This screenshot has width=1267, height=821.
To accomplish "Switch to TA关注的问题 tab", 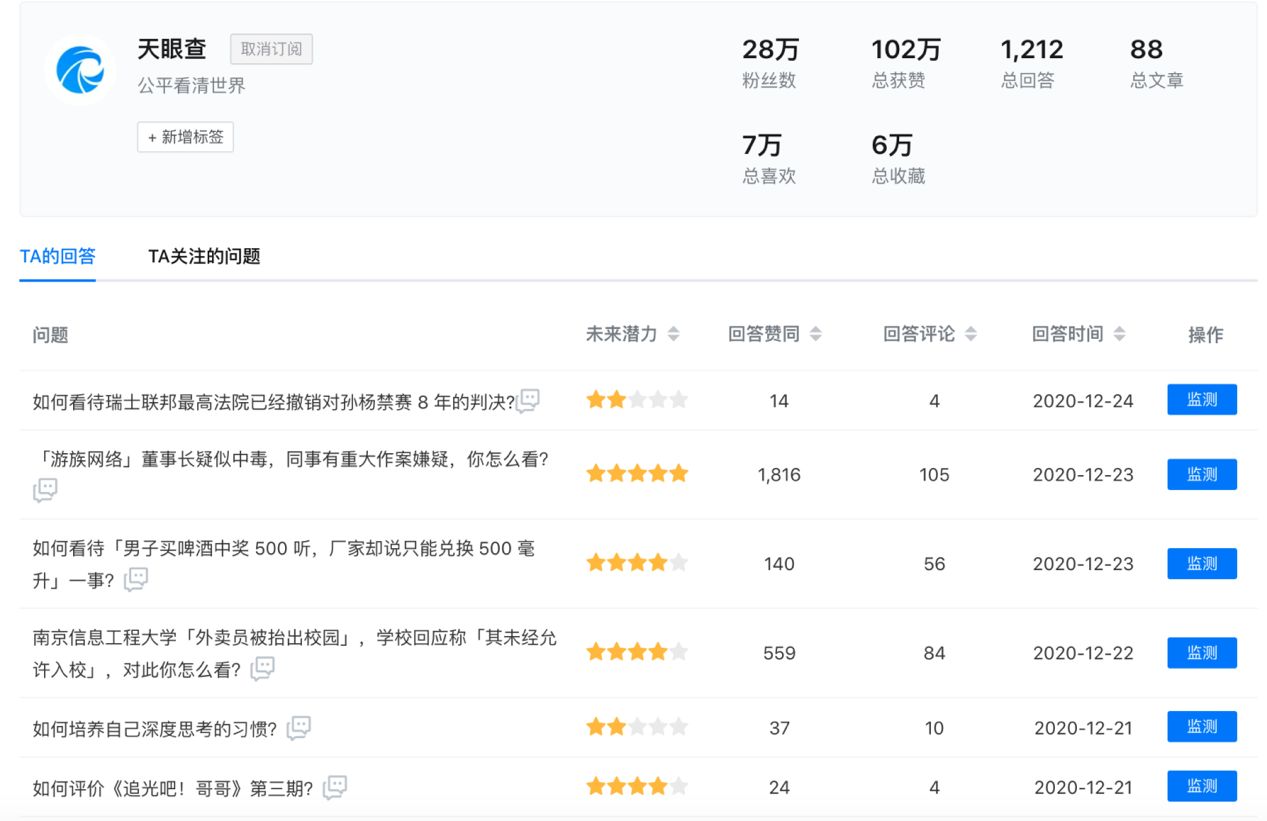I will point(204,256).
